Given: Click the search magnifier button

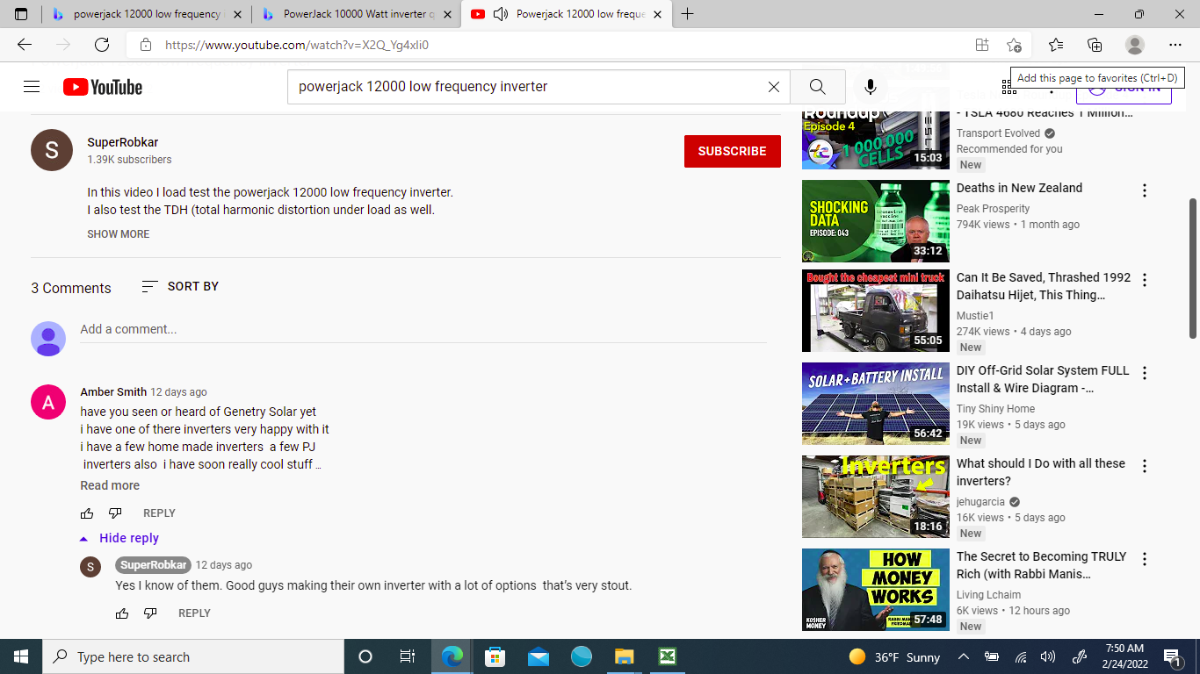Looking at the screenshot, I should pos(817,87).
